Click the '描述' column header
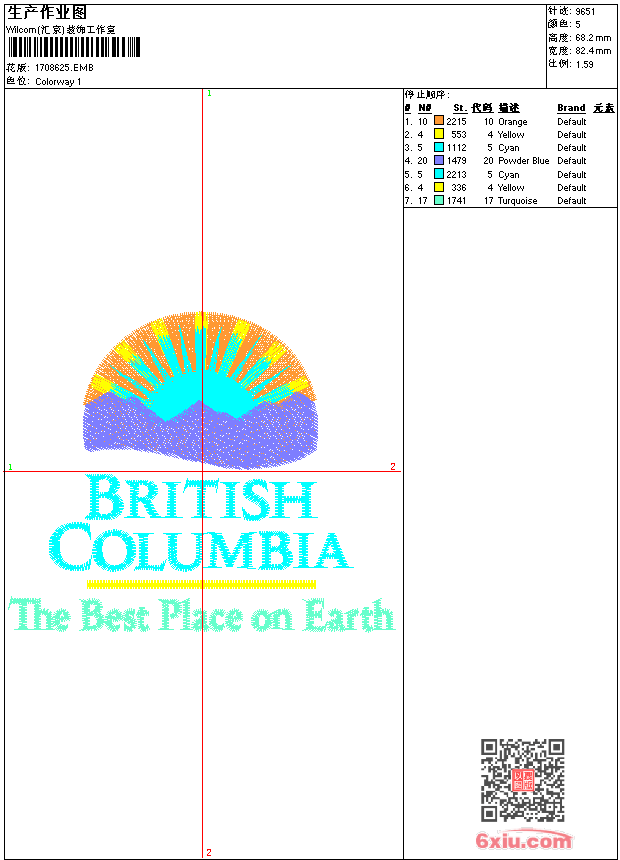This screenshot has height=860, width=620. (x=509, y=108)
